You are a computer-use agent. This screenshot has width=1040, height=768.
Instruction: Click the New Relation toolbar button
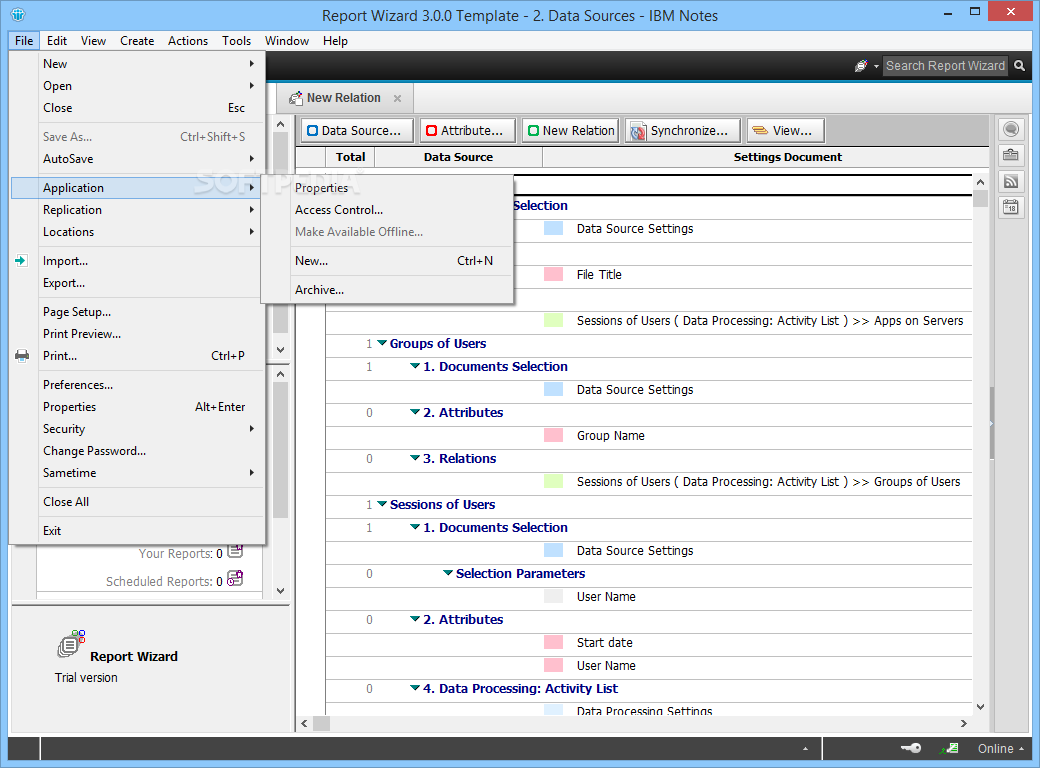571,131
